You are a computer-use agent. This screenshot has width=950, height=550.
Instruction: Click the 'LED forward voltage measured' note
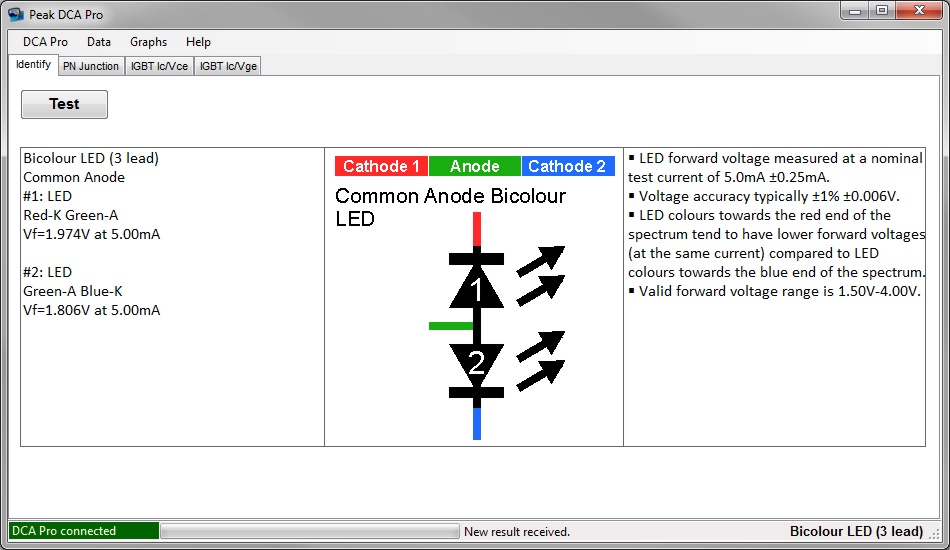point(776,168)
